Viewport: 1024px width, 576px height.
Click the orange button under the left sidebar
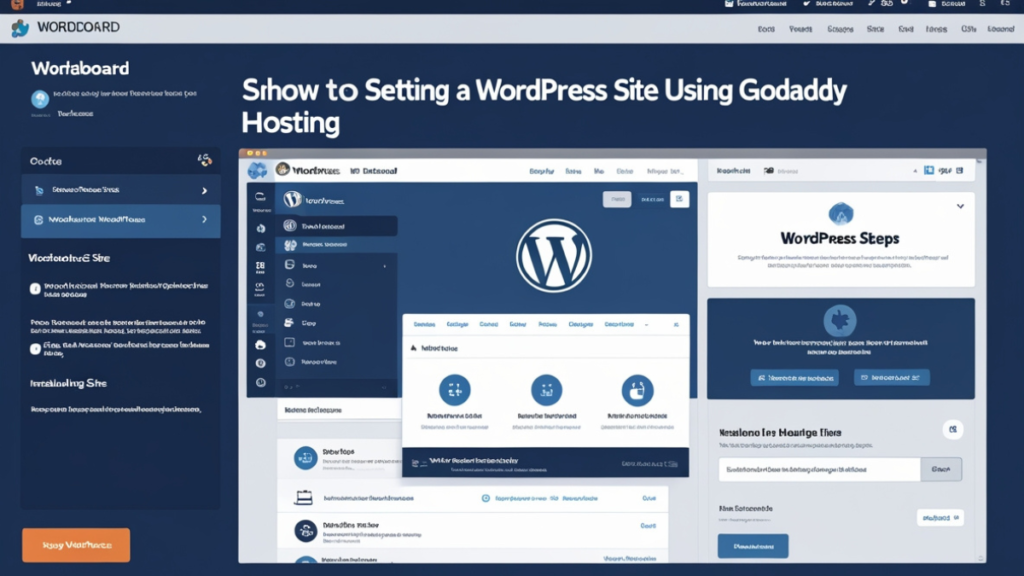pyautogui.click(x=76, y=545)
